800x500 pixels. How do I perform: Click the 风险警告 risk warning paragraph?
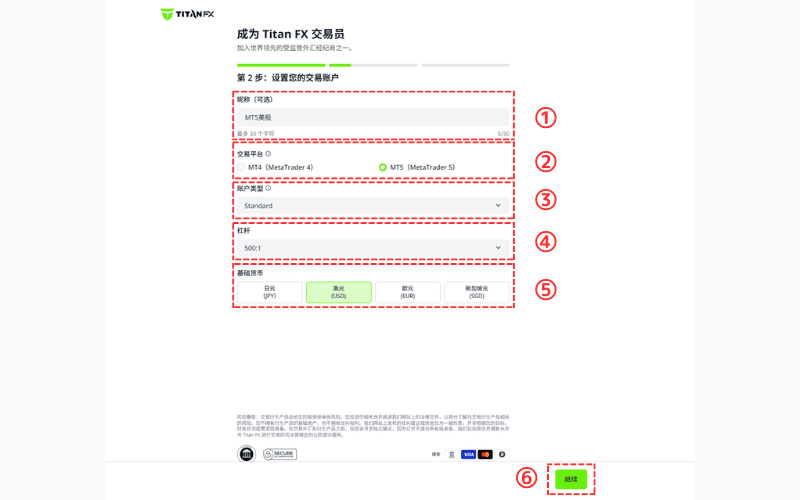click(373, 426)
